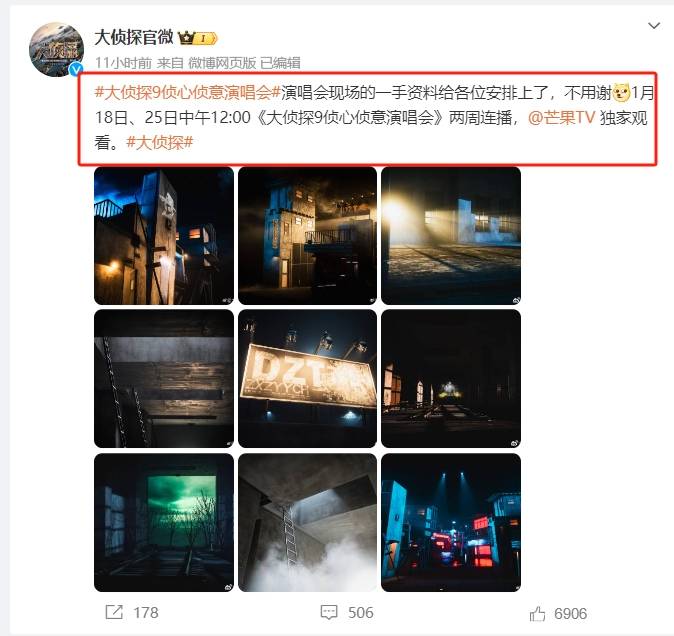Click the 微博网页版 source link
674x636 pixels.
[x=222, y=63]
